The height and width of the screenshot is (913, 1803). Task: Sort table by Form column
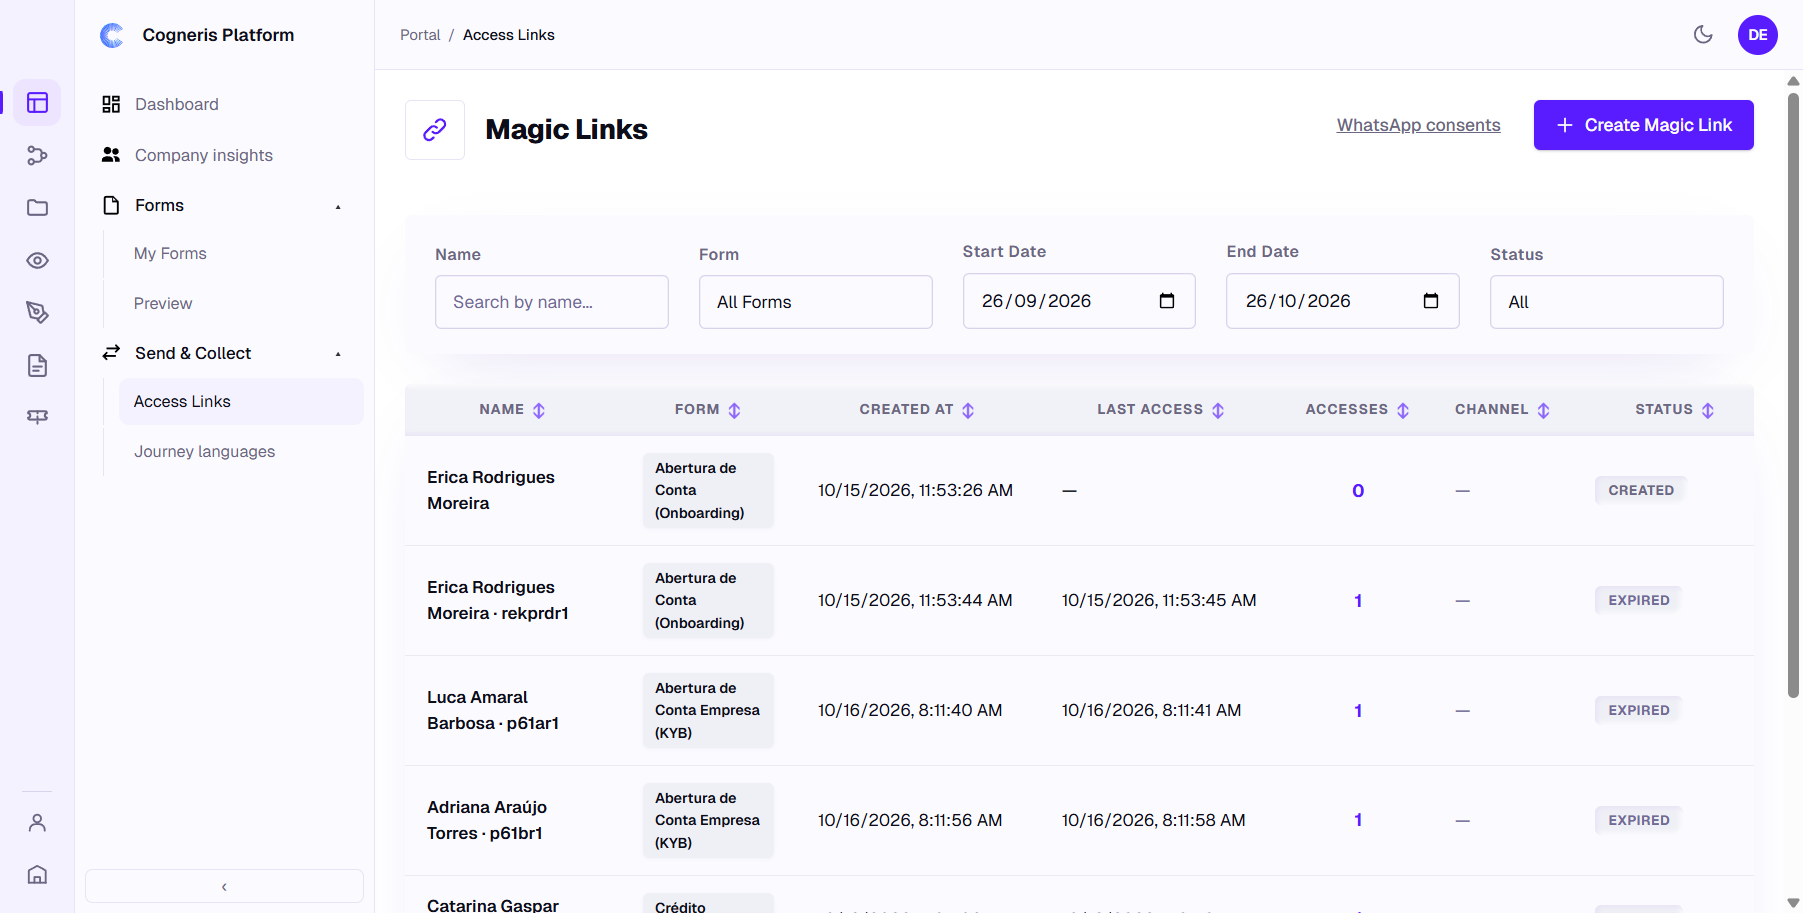click(734, 410)
